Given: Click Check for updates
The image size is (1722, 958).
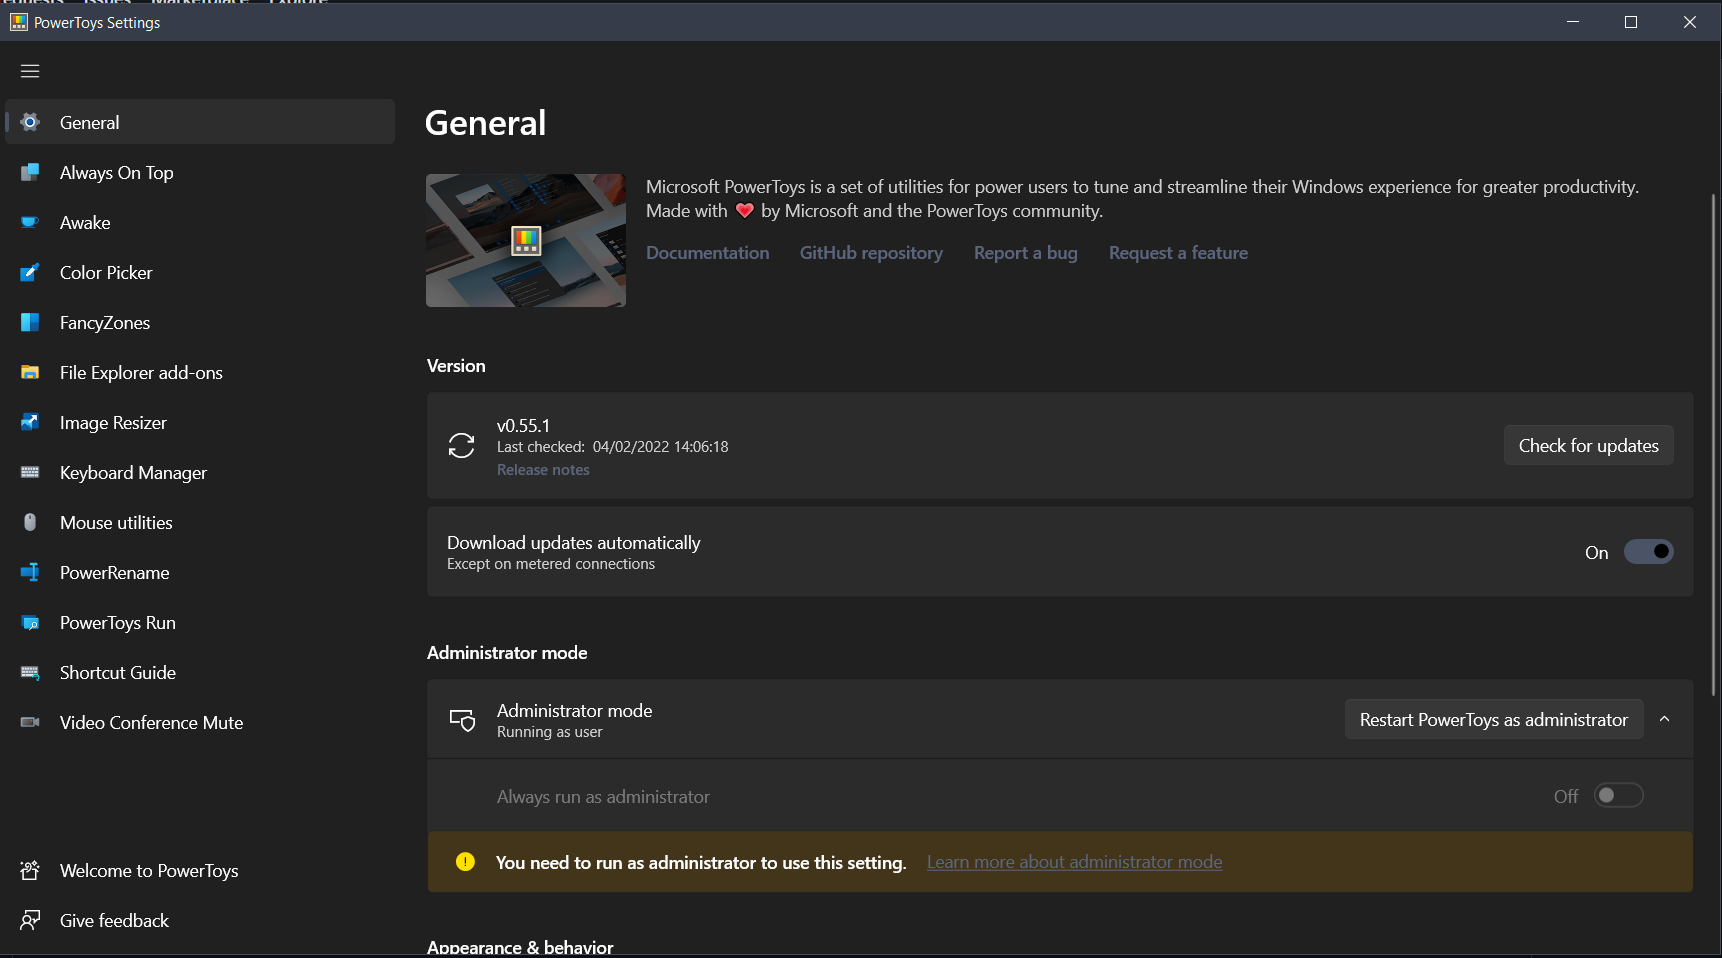Looking at the screenshot, I should click(x=1588, y=445).
